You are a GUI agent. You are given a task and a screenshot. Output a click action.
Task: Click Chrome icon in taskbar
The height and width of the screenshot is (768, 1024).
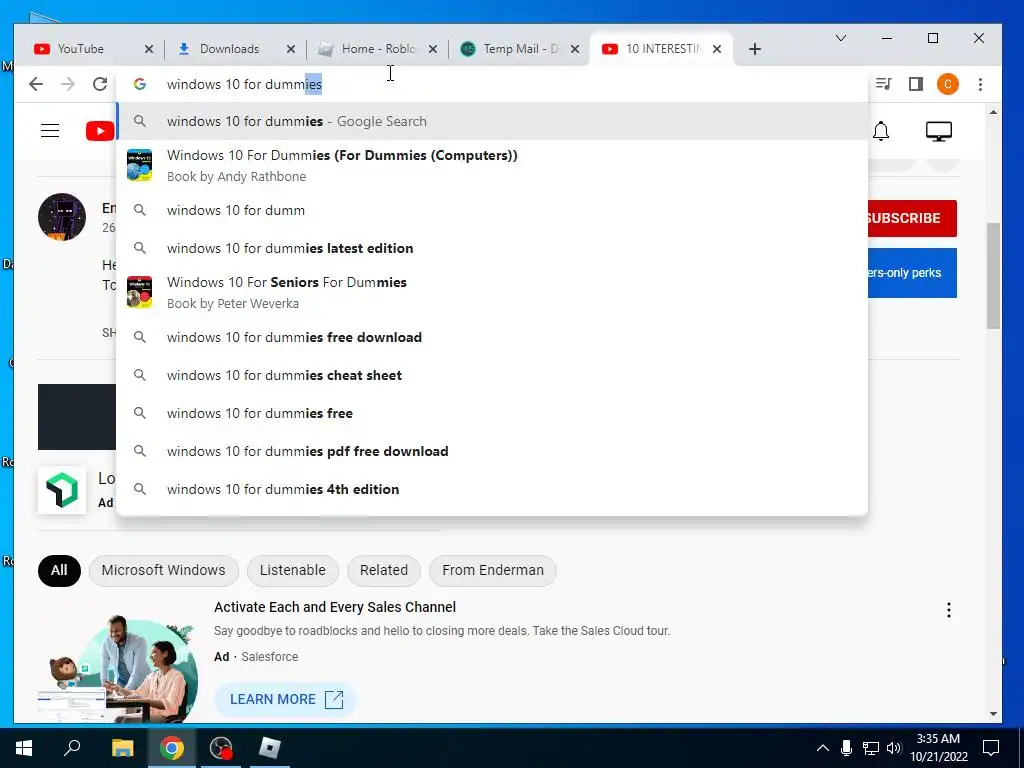coord(172,748)
